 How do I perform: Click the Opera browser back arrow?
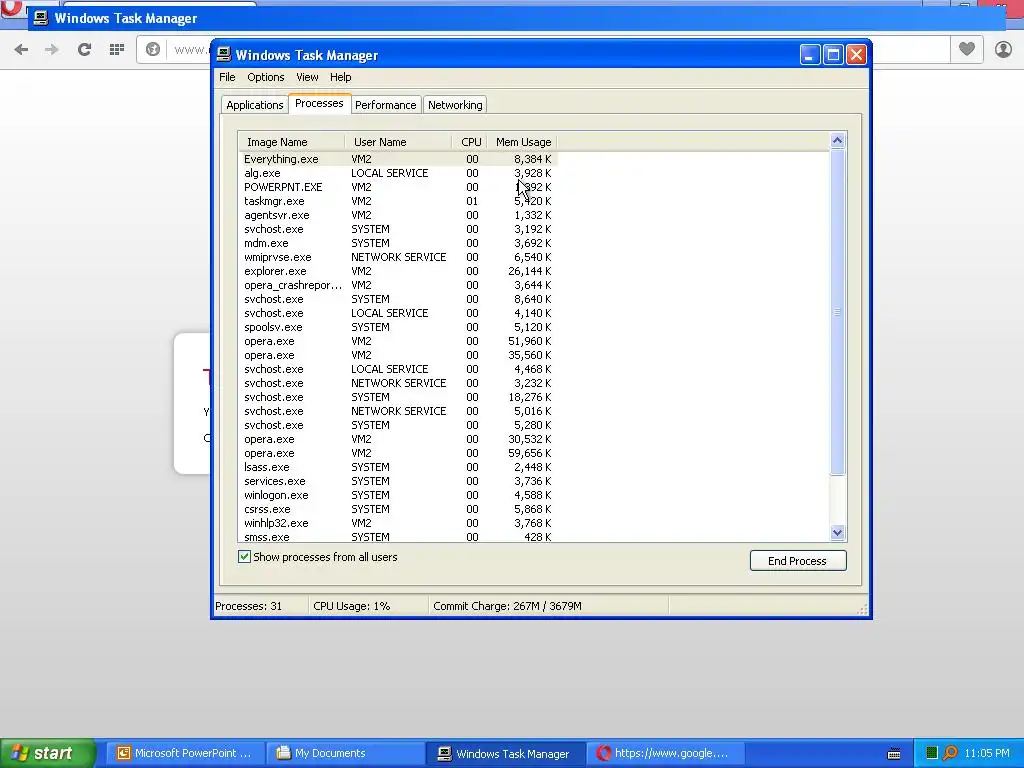[21, 49]
